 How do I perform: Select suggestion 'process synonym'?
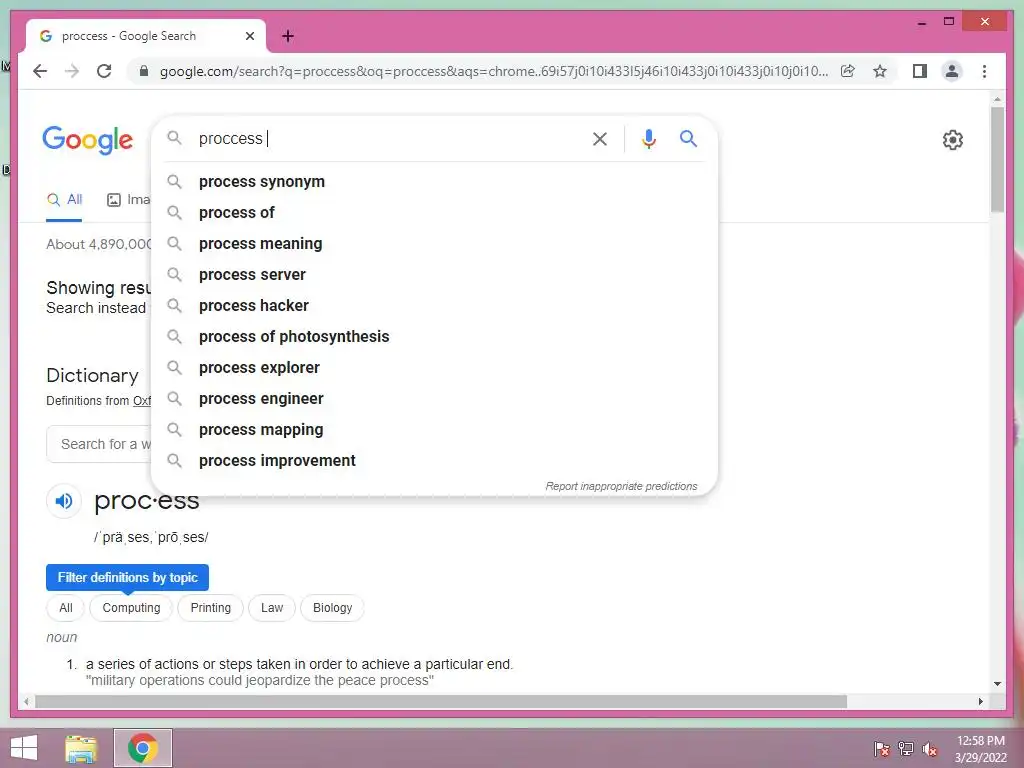tap(434, 182)
